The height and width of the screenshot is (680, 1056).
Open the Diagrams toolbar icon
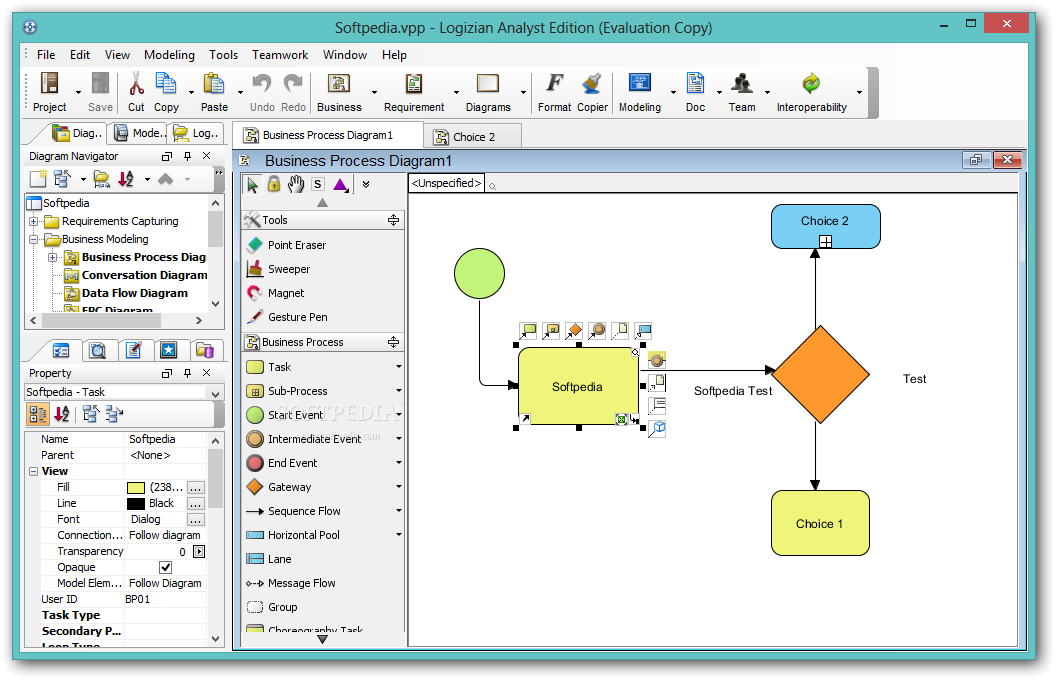[488, 84]
